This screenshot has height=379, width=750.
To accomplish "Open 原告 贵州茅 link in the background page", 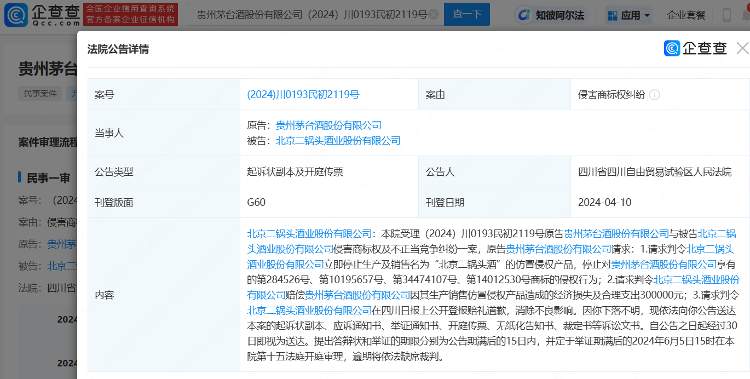I will (x=62, y=245).
